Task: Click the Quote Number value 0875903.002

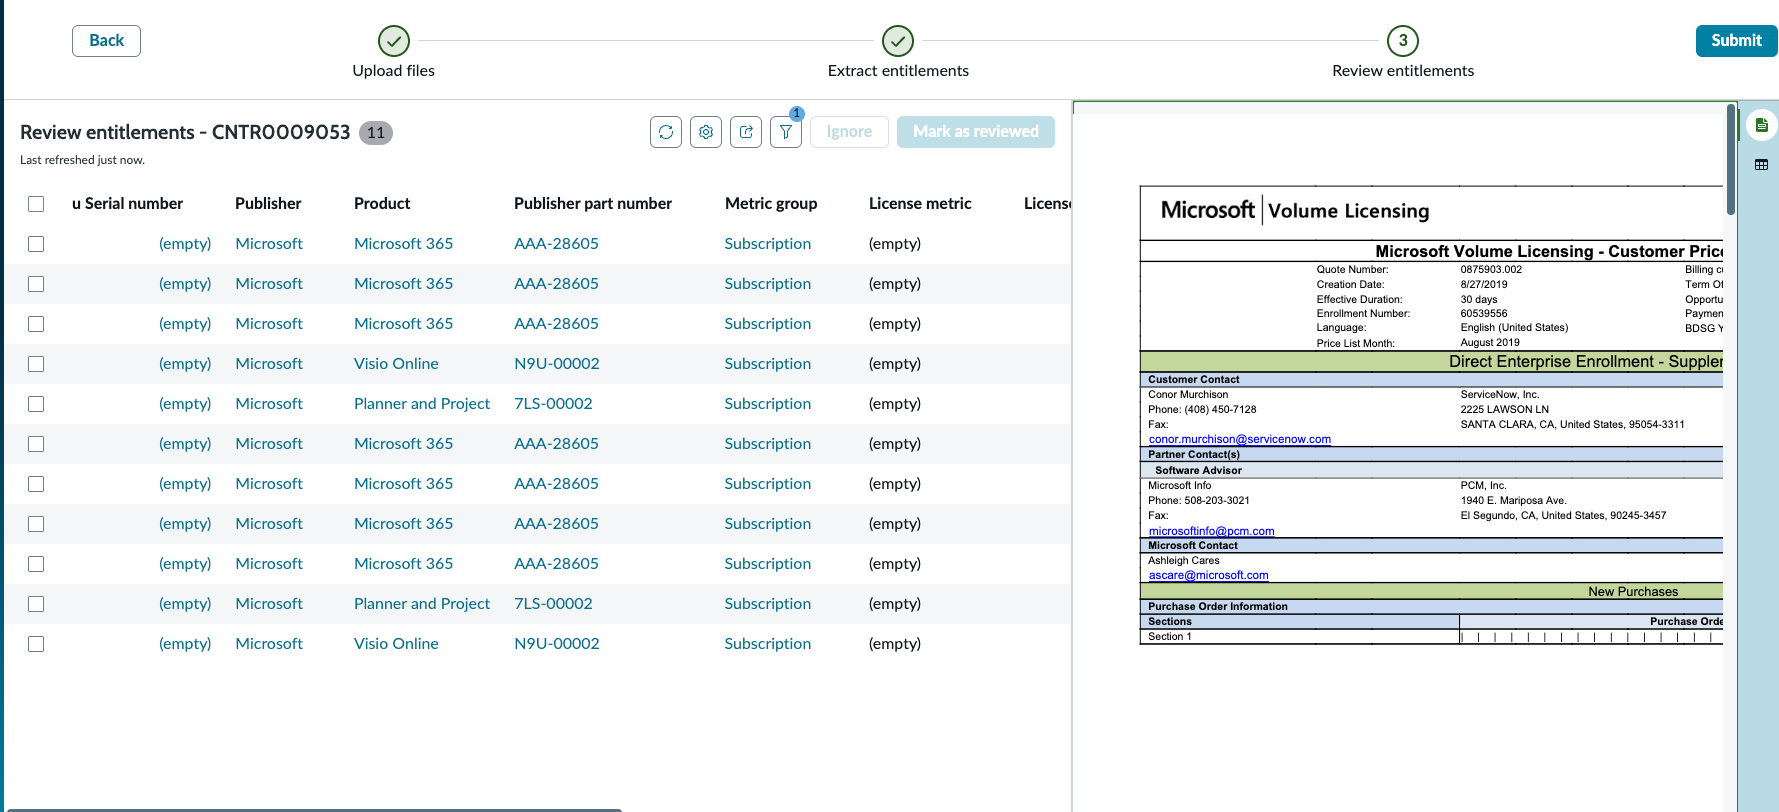Action: point(1491,270)
